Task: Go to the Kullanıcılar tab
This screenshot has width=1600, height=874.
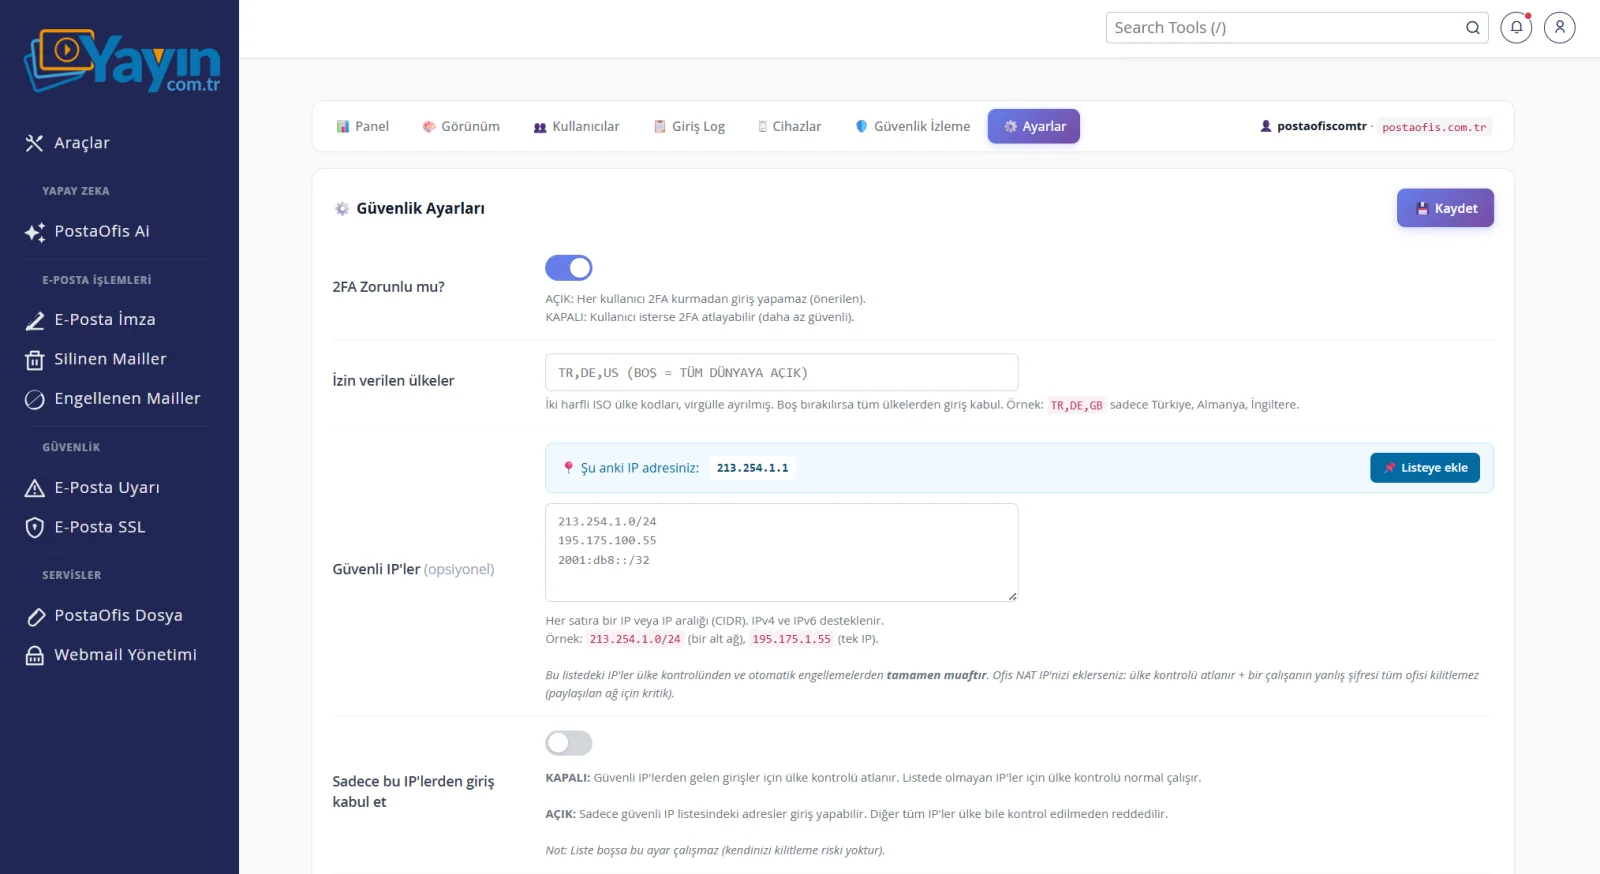Action: [x=576, y=127]
